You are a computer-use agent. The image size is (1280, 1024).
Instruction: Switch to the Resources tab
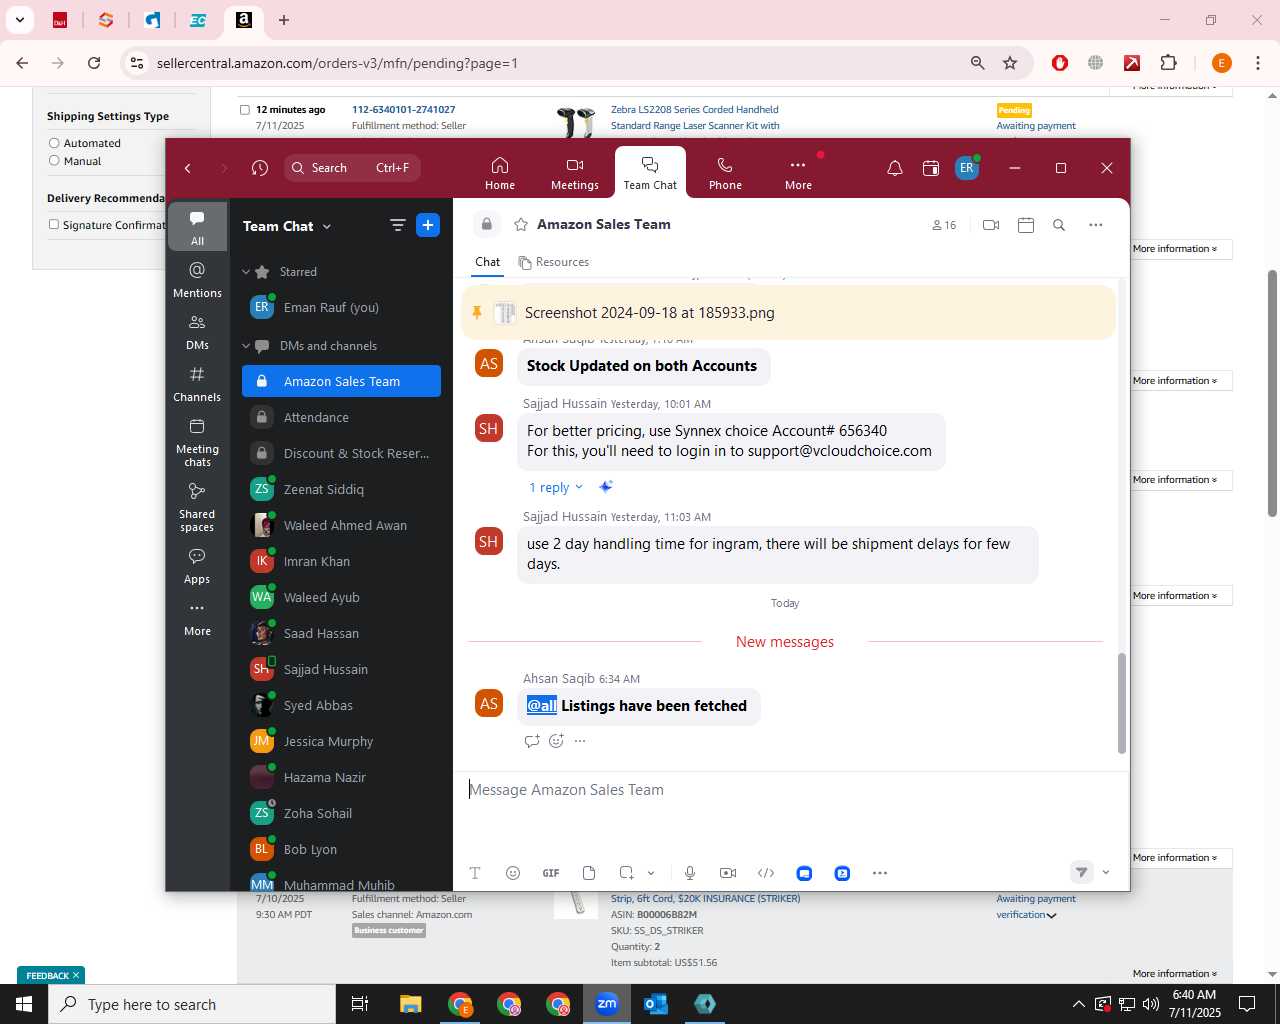coord(554,262)
